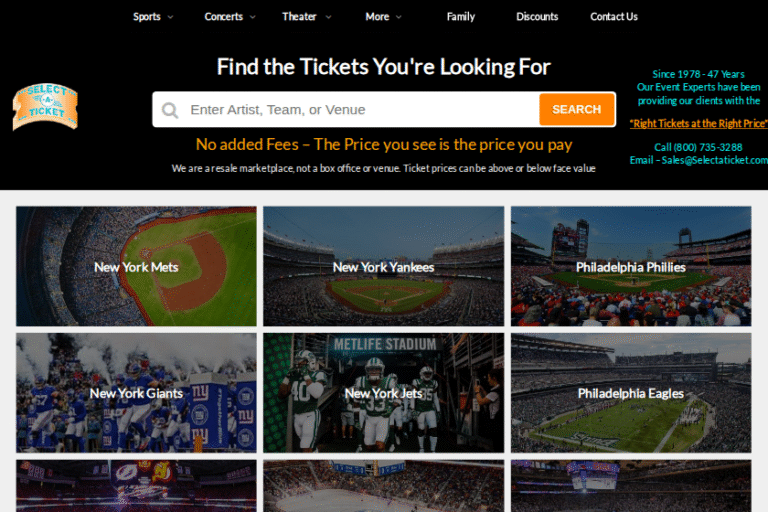Go to the Contact Us page

click(614, 17)
